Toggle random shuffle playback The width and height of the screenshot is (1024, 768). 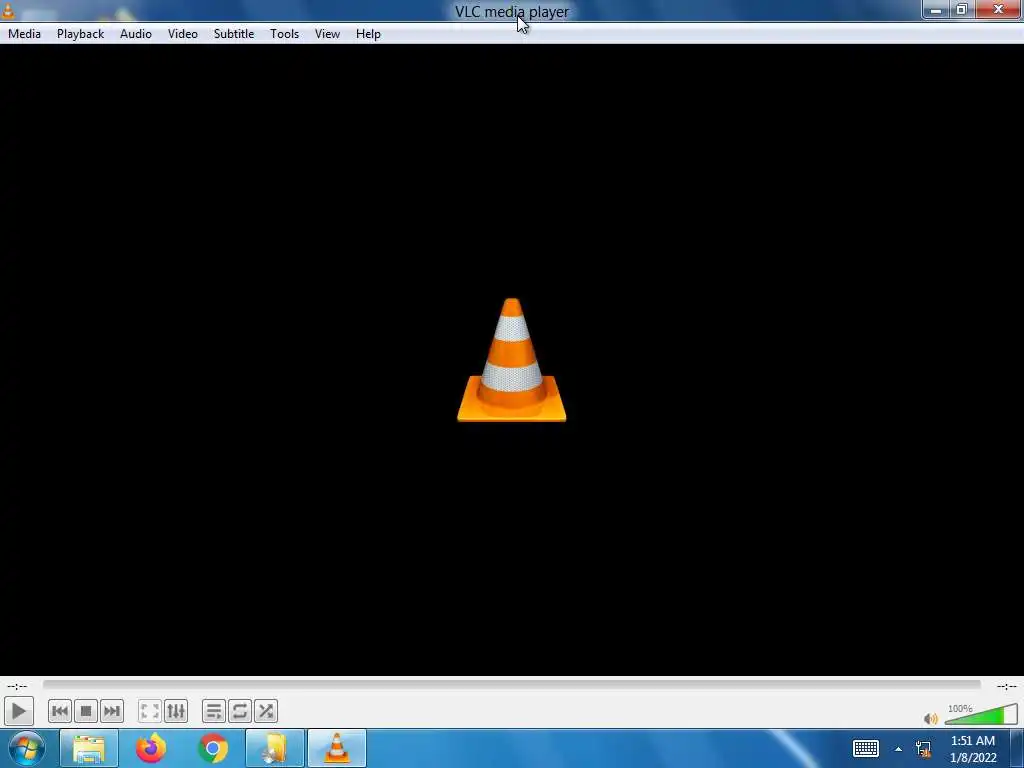click(266, 711)
